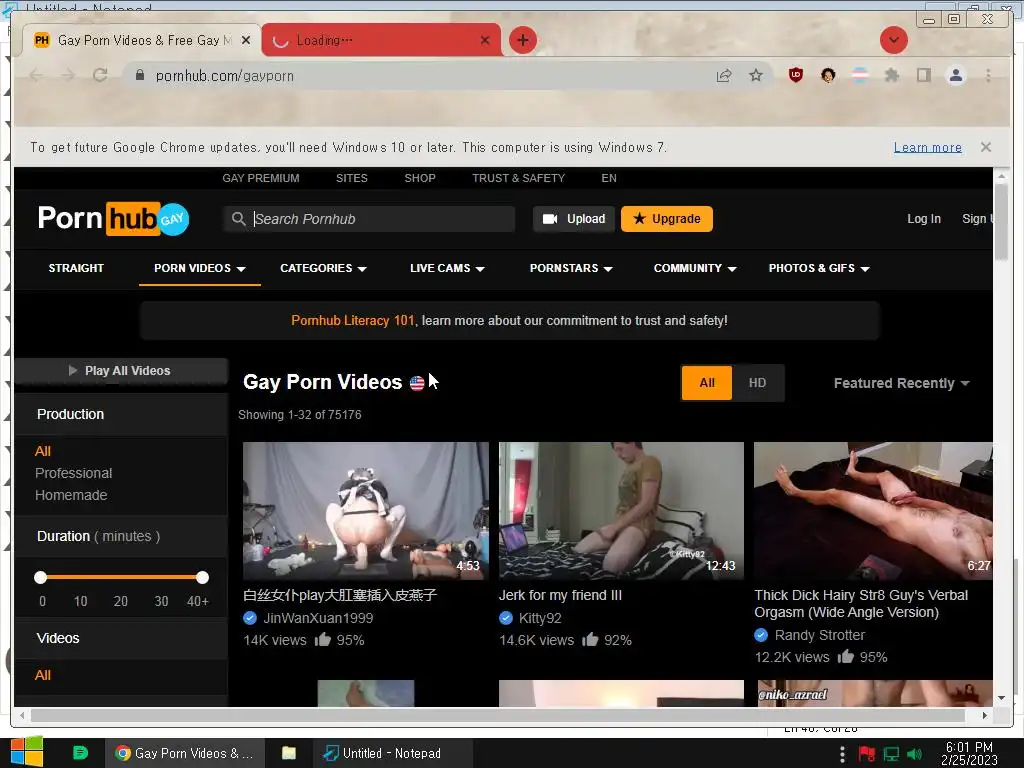Open the Gay Premium top link
Image resolution: width=1024 pixels, height=768 pixels.
[261, 178]
